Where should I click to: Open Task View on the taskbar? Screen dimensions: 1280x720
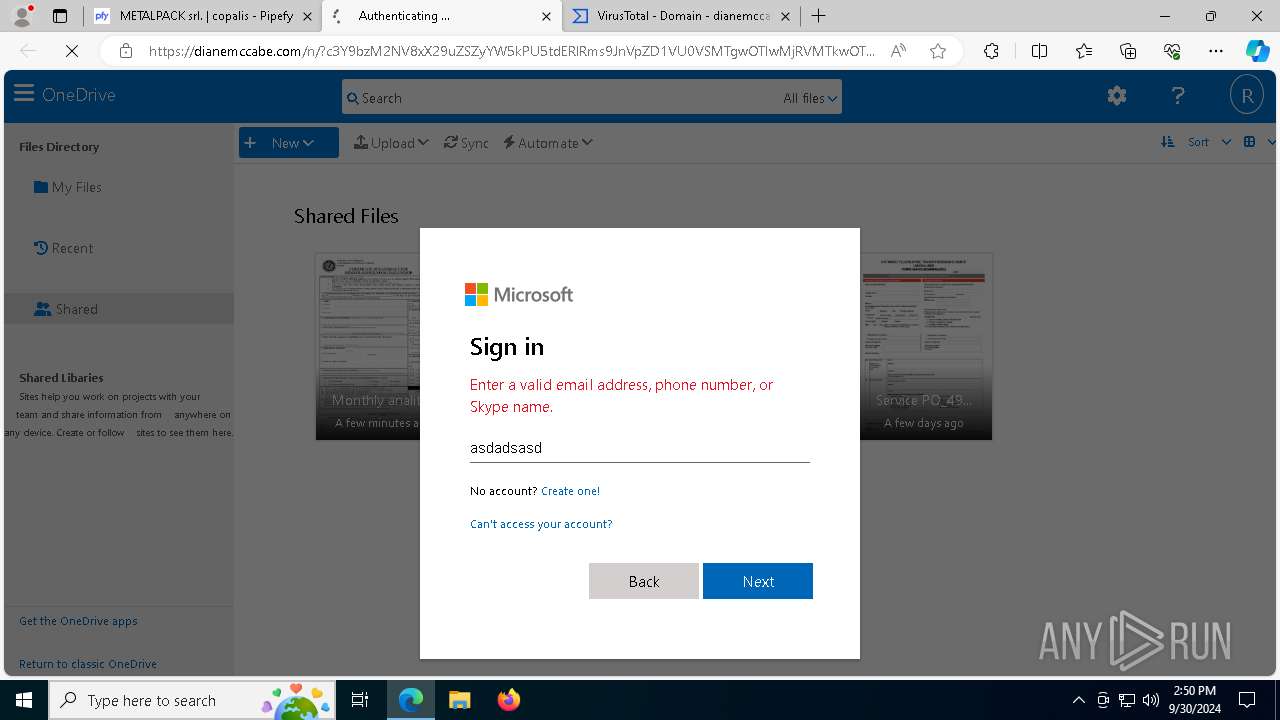click(360, 700)
